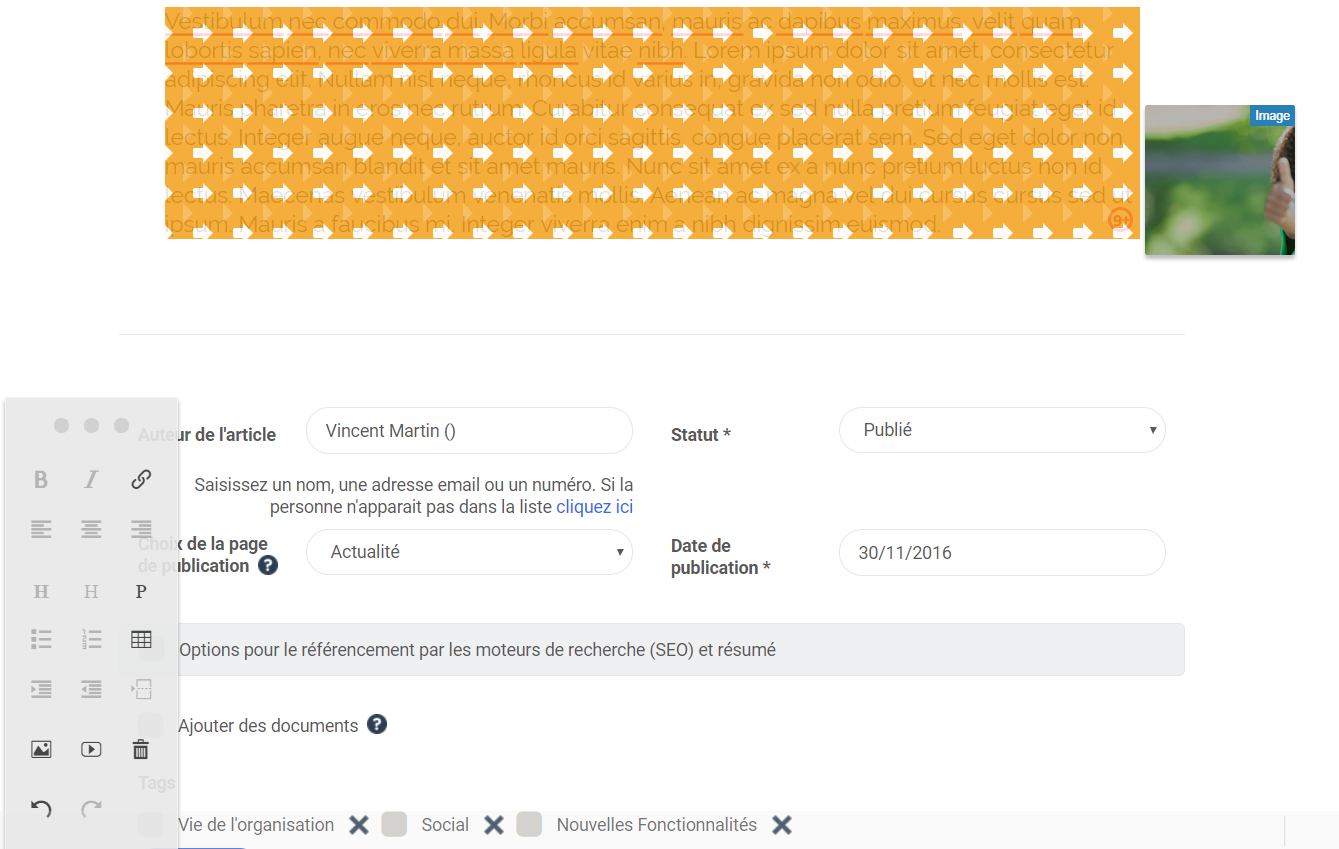Click the publication date field 30/11/2016
This screenshot has width=1339, height=849.
point(1001,552)
